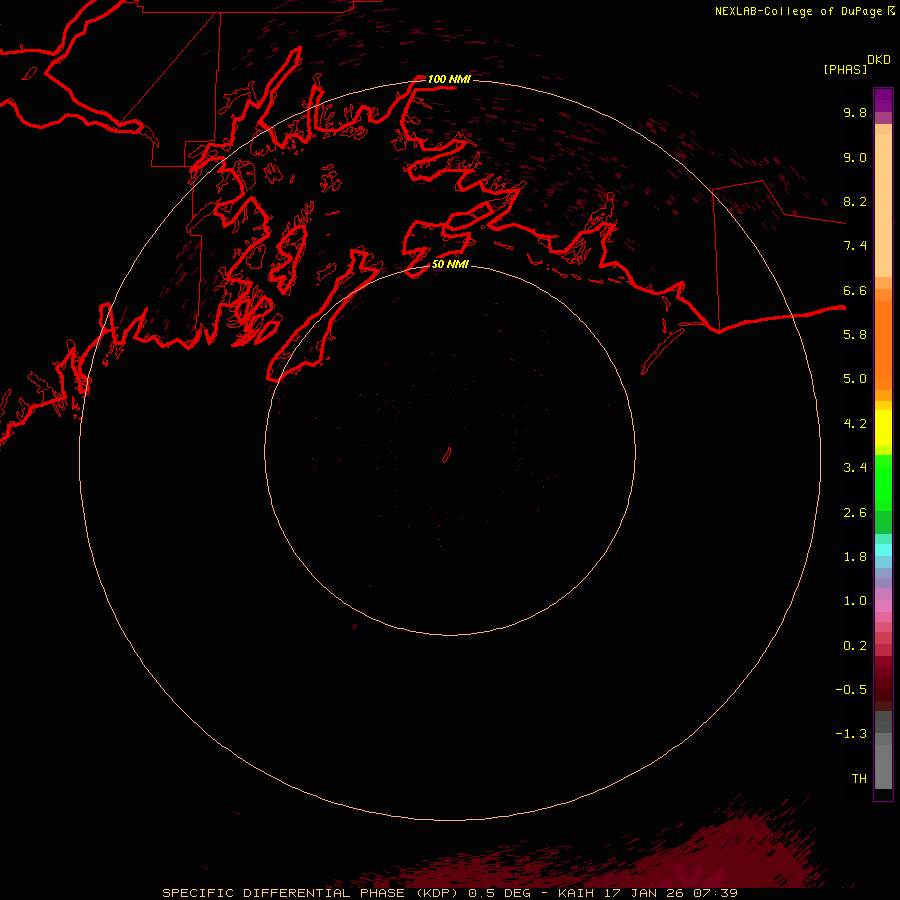Viewport: 900px width, 900px height.
Task: Click the 4.2 value on the color scale
Action: pyautogui.click(x=855, y=424)
